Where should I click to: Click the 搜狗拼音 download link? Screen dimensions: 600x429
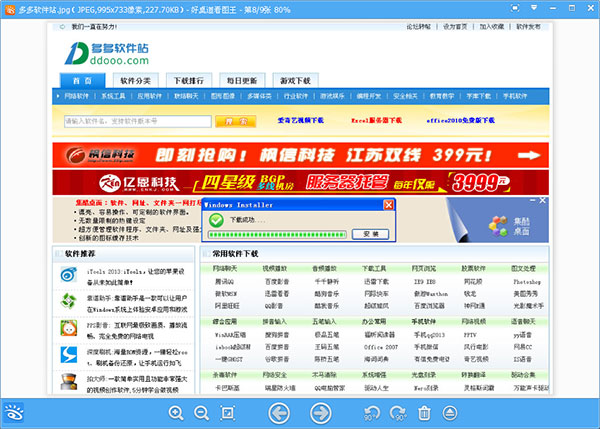277,335
